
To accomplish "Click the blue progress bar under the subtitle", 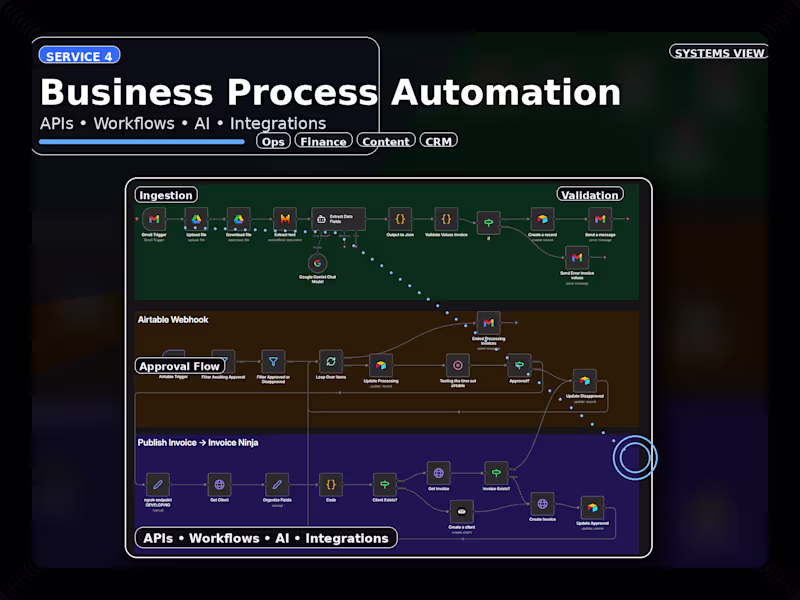I will point(140,142).
